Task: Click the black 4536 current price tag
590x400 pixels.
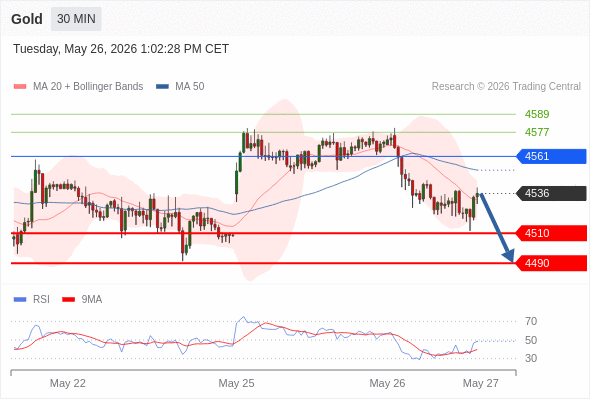Action: pyautogui.click(x=551, y=193)
